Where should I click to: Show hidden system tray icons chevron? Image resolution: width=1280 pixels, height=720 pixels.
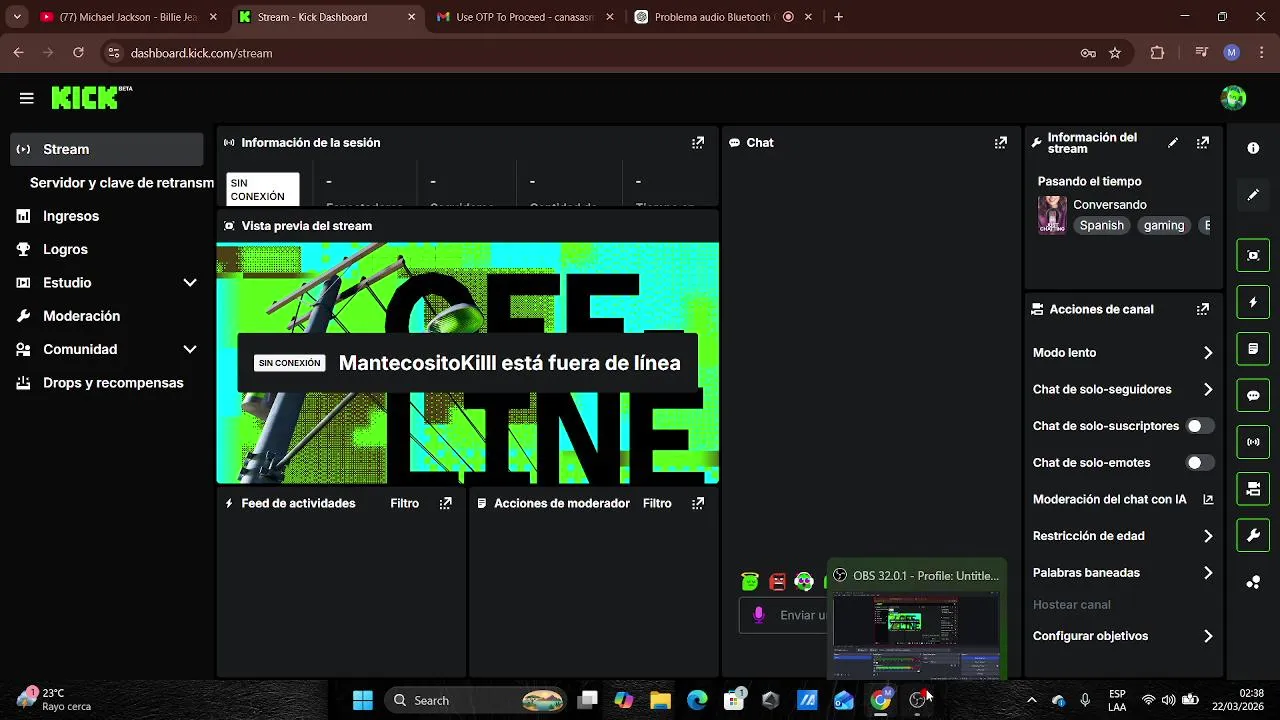click(x=1032, y=700)
